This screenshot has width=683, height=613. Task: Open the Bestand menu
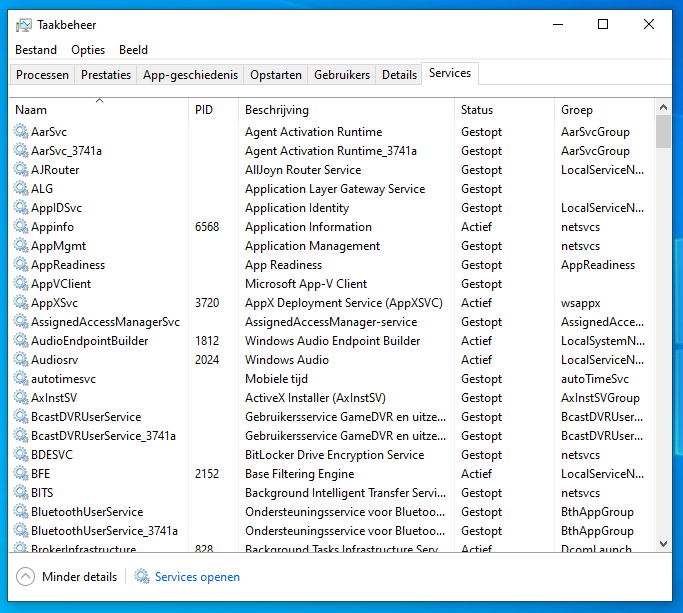(x=36, y=50)
